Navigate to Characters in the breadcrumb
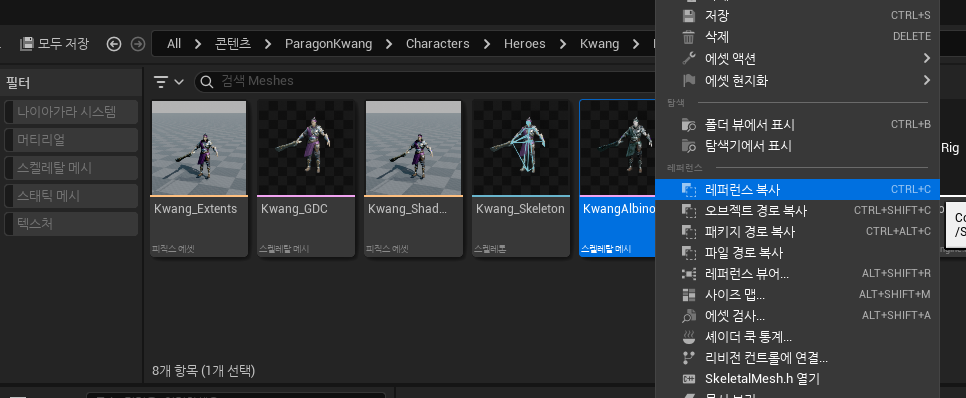 [x=437, y=44]
